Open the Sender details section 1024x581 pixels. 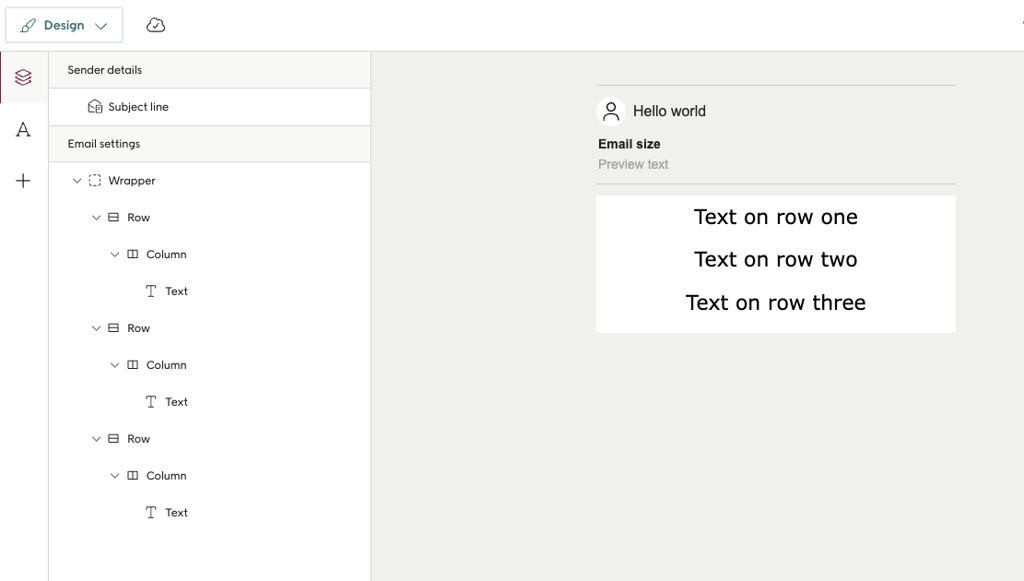(x=104, y=69)
